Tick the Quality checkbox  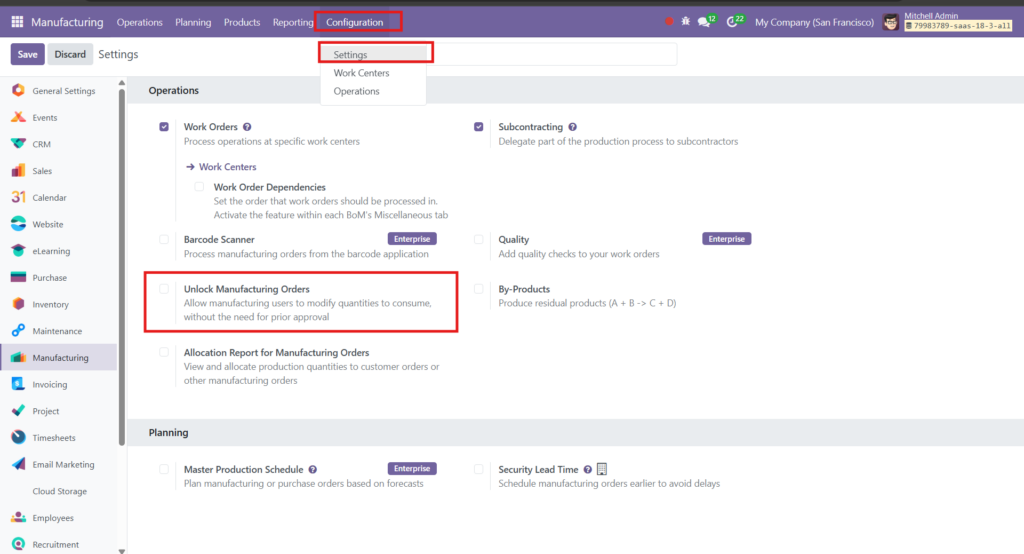[x=479, y=239]
